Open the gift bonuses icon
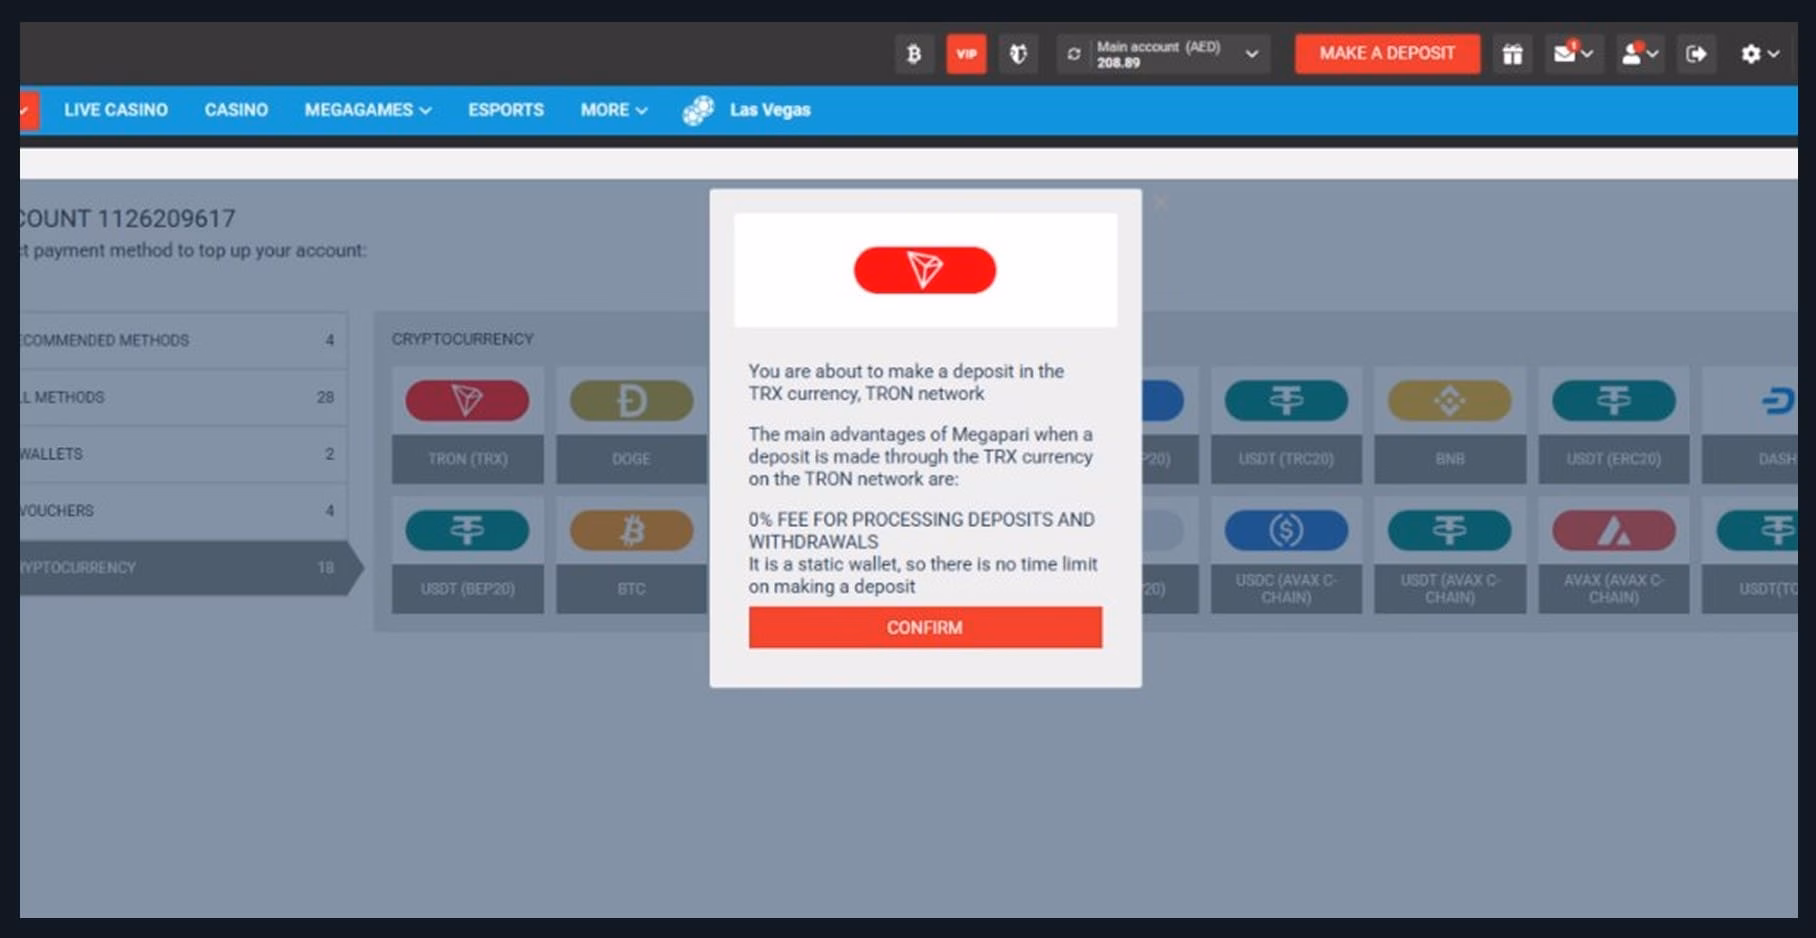The width and height of the screenshot is (1816, 938). (1512, 54)
